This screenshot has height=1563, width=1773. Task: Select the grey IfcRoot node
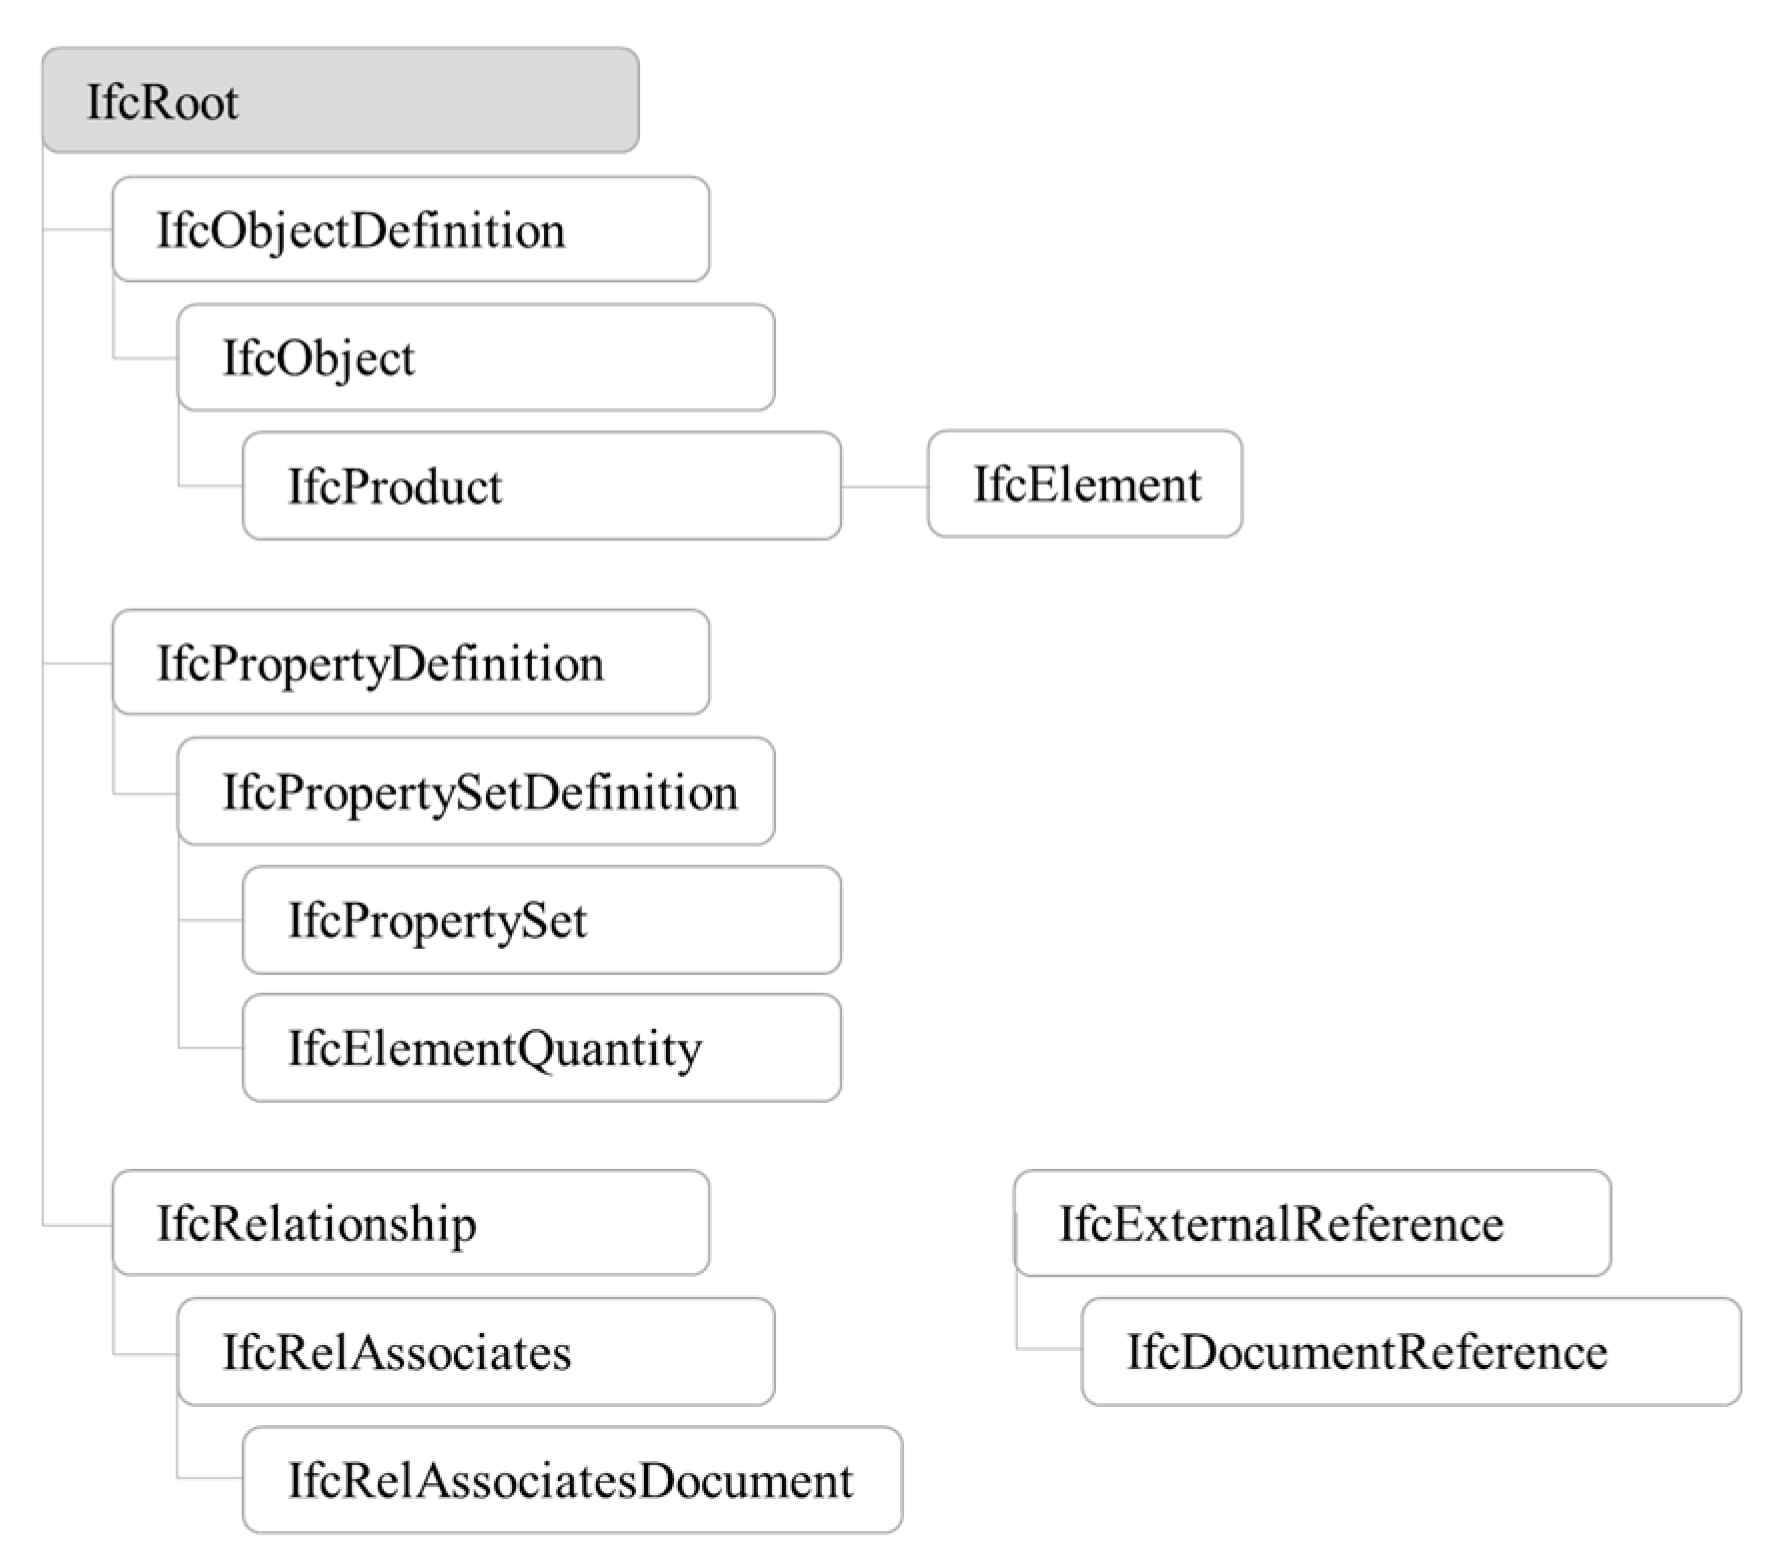[x=340, y=101]
